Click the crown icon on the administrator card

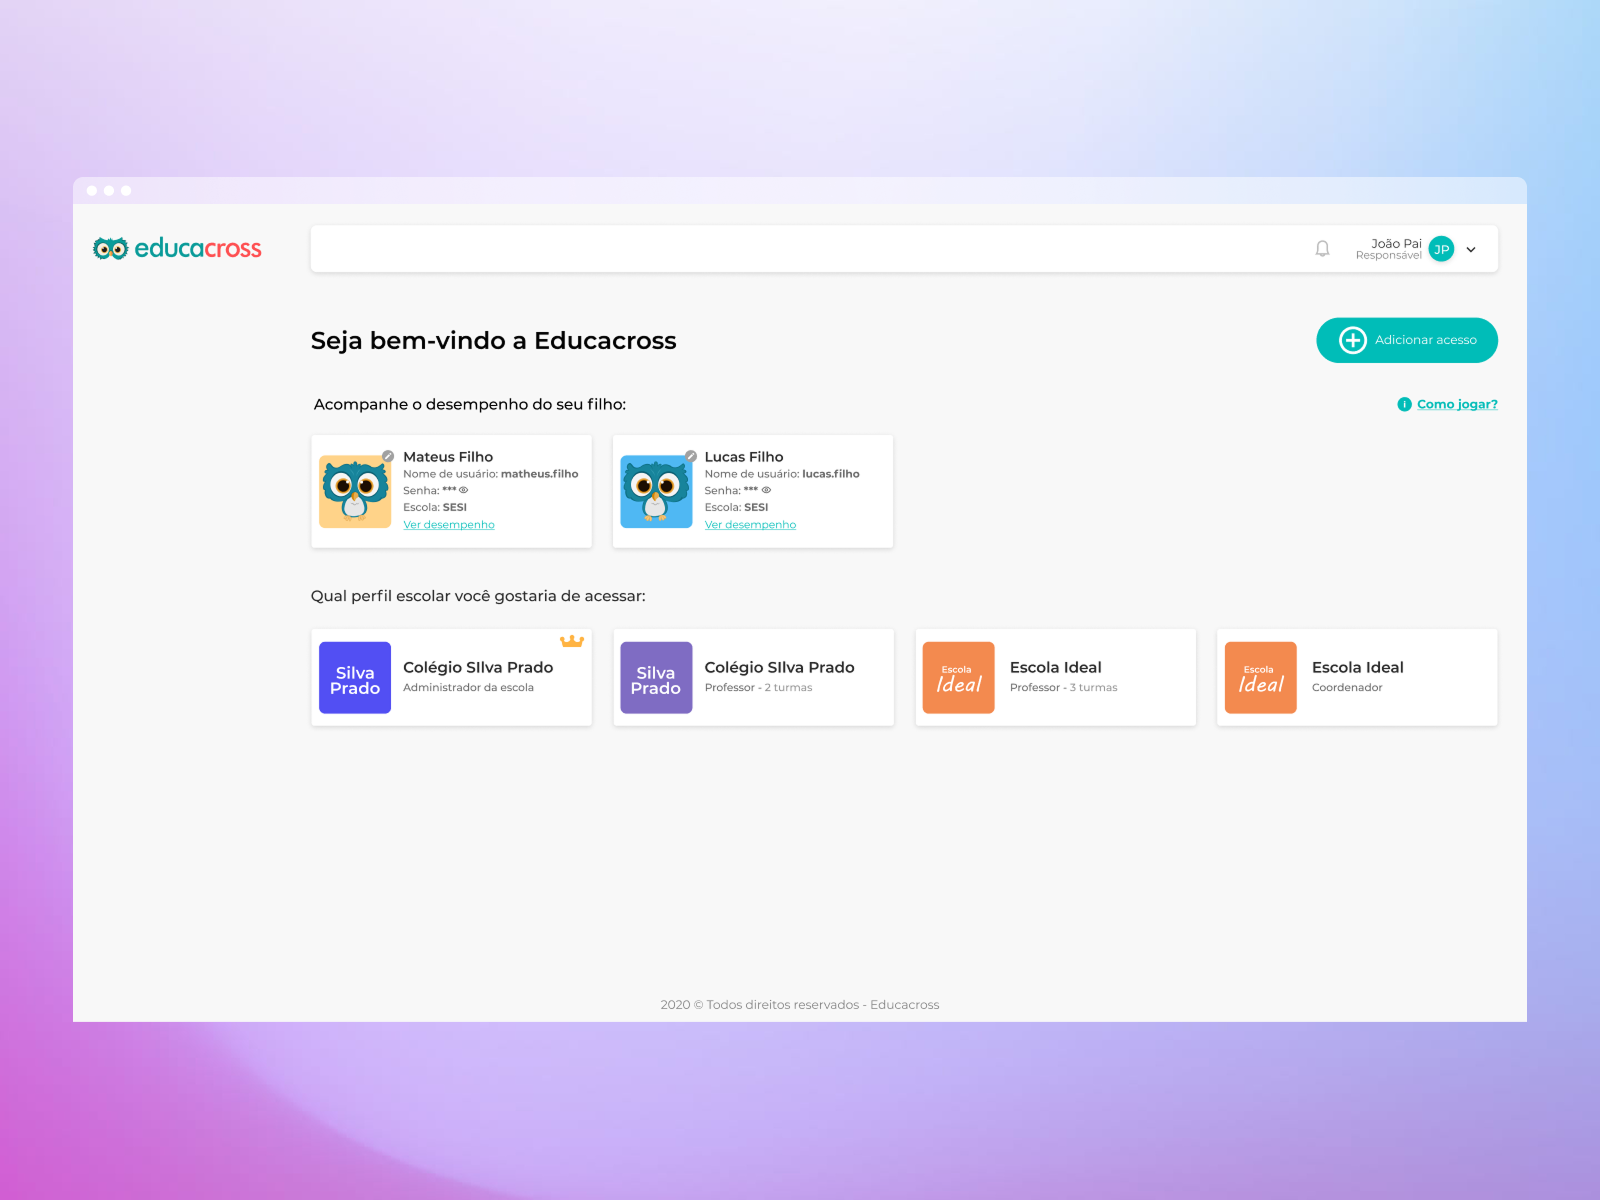click(x=571, y=641)
